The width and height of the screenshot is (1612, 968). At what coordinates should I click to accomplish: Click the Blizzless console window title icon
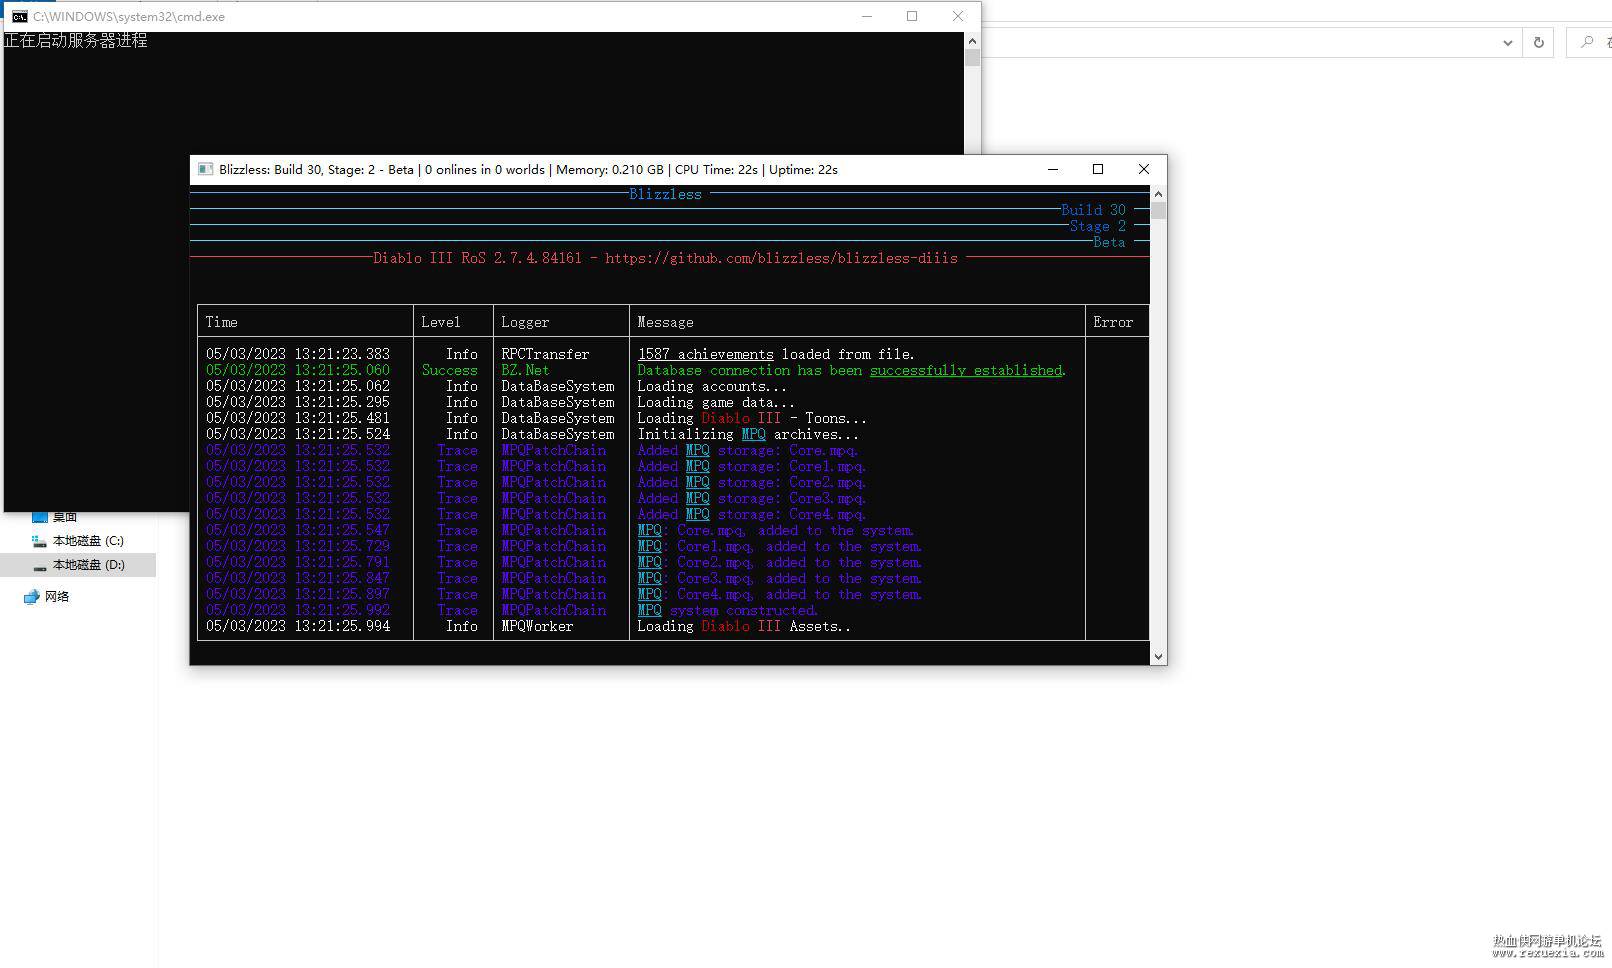(x=205, y=169)
